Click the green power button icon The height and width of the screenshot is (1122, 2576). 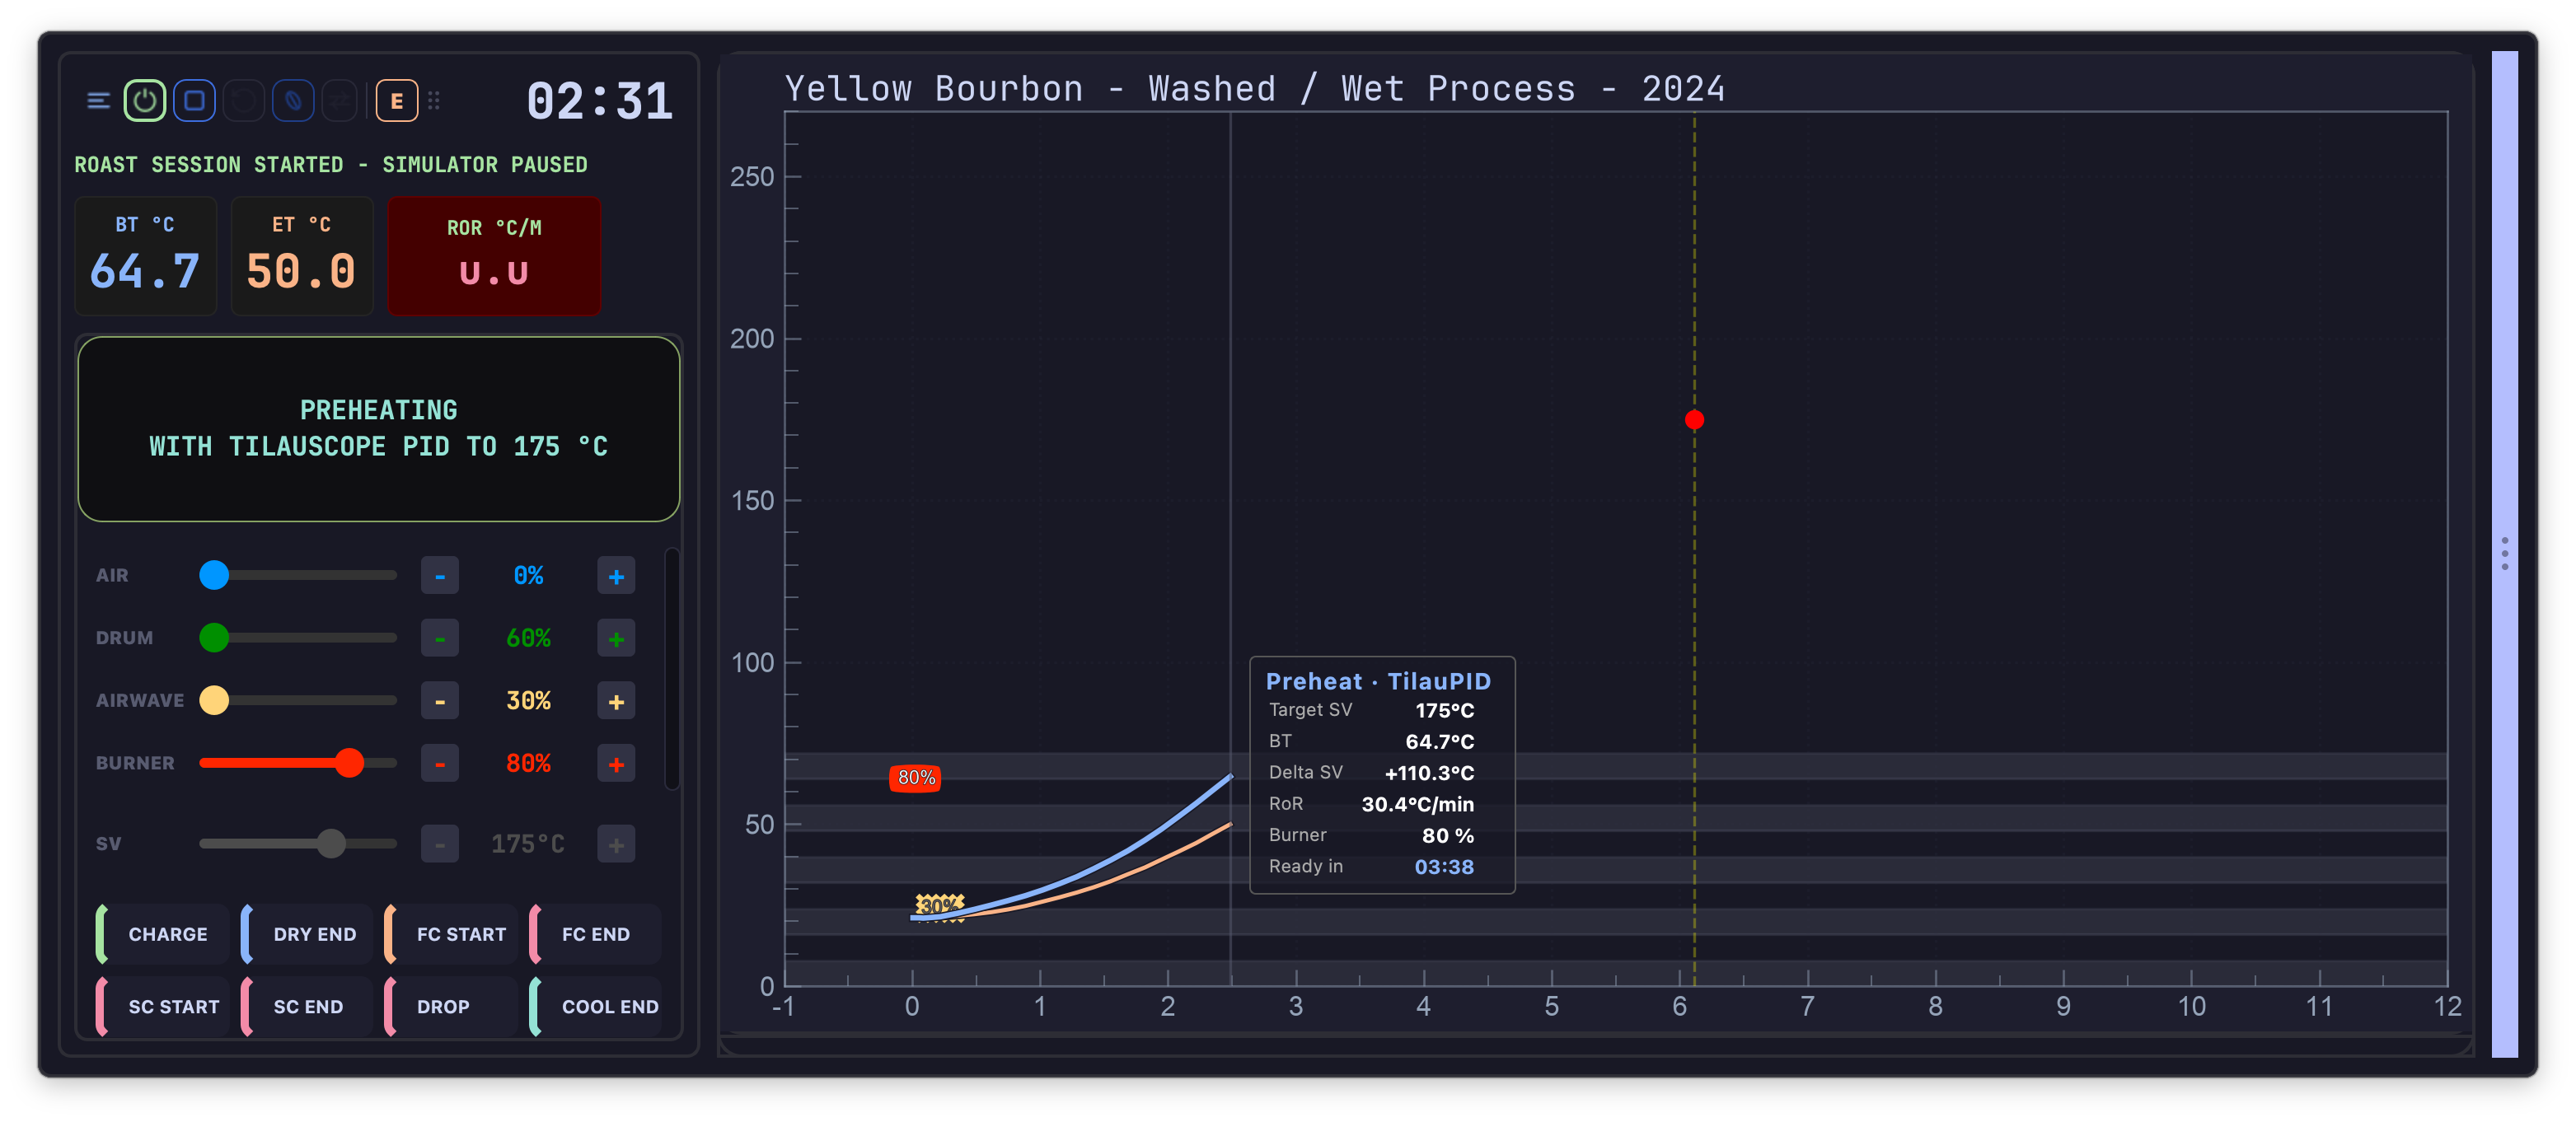tap(145, 101)
